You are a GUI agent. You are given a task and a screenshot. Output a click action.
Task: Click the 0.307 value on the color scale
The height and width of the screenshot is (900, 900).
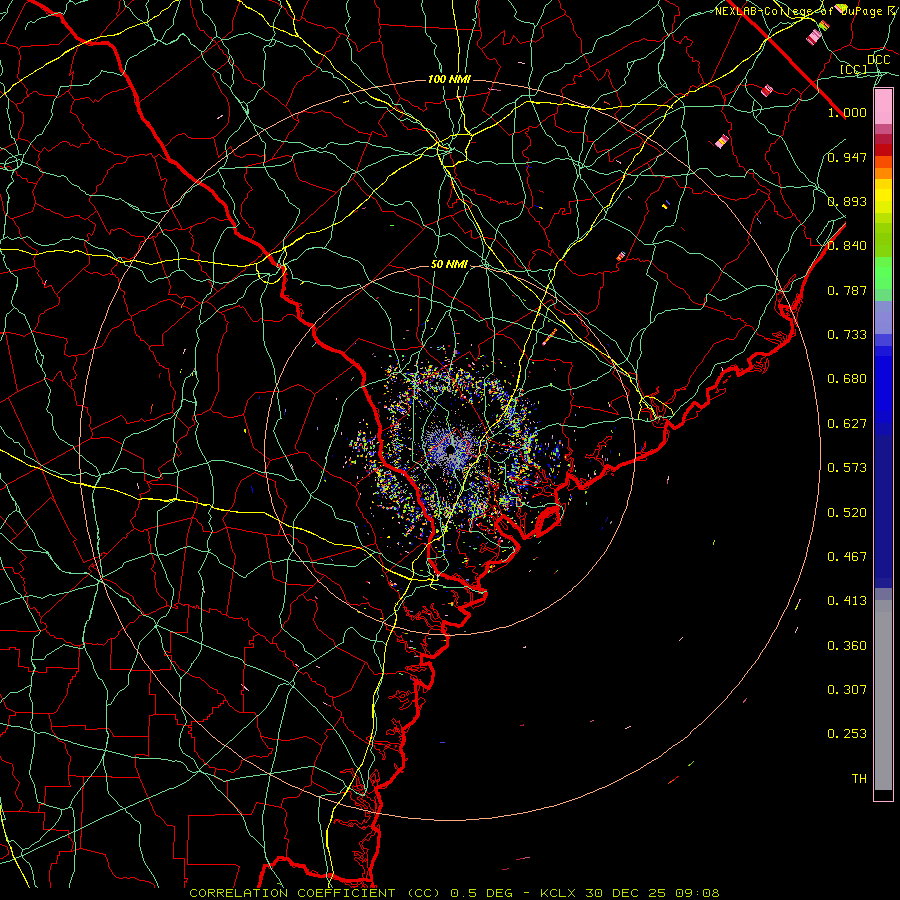coord(847,690)
